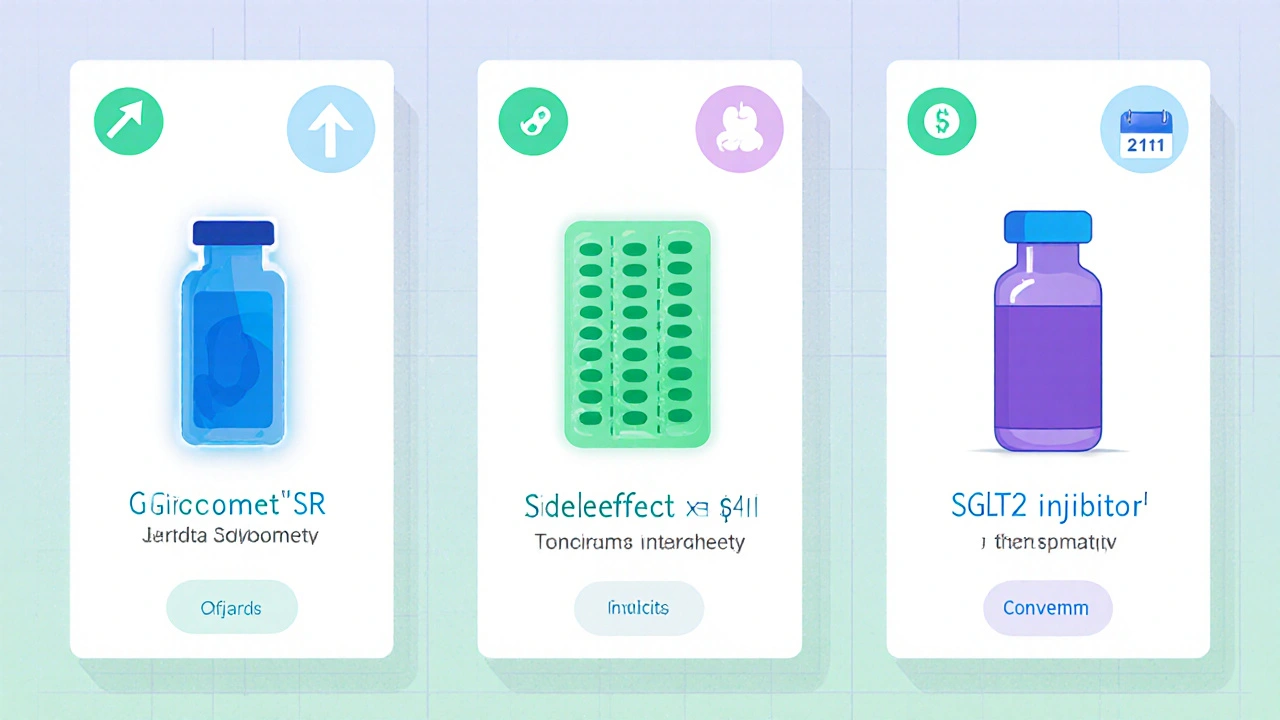This screenshot has height=720, width=1280.
Task: Click the thenspmatitv subtitle on third card
Action: click(1047, 544)
